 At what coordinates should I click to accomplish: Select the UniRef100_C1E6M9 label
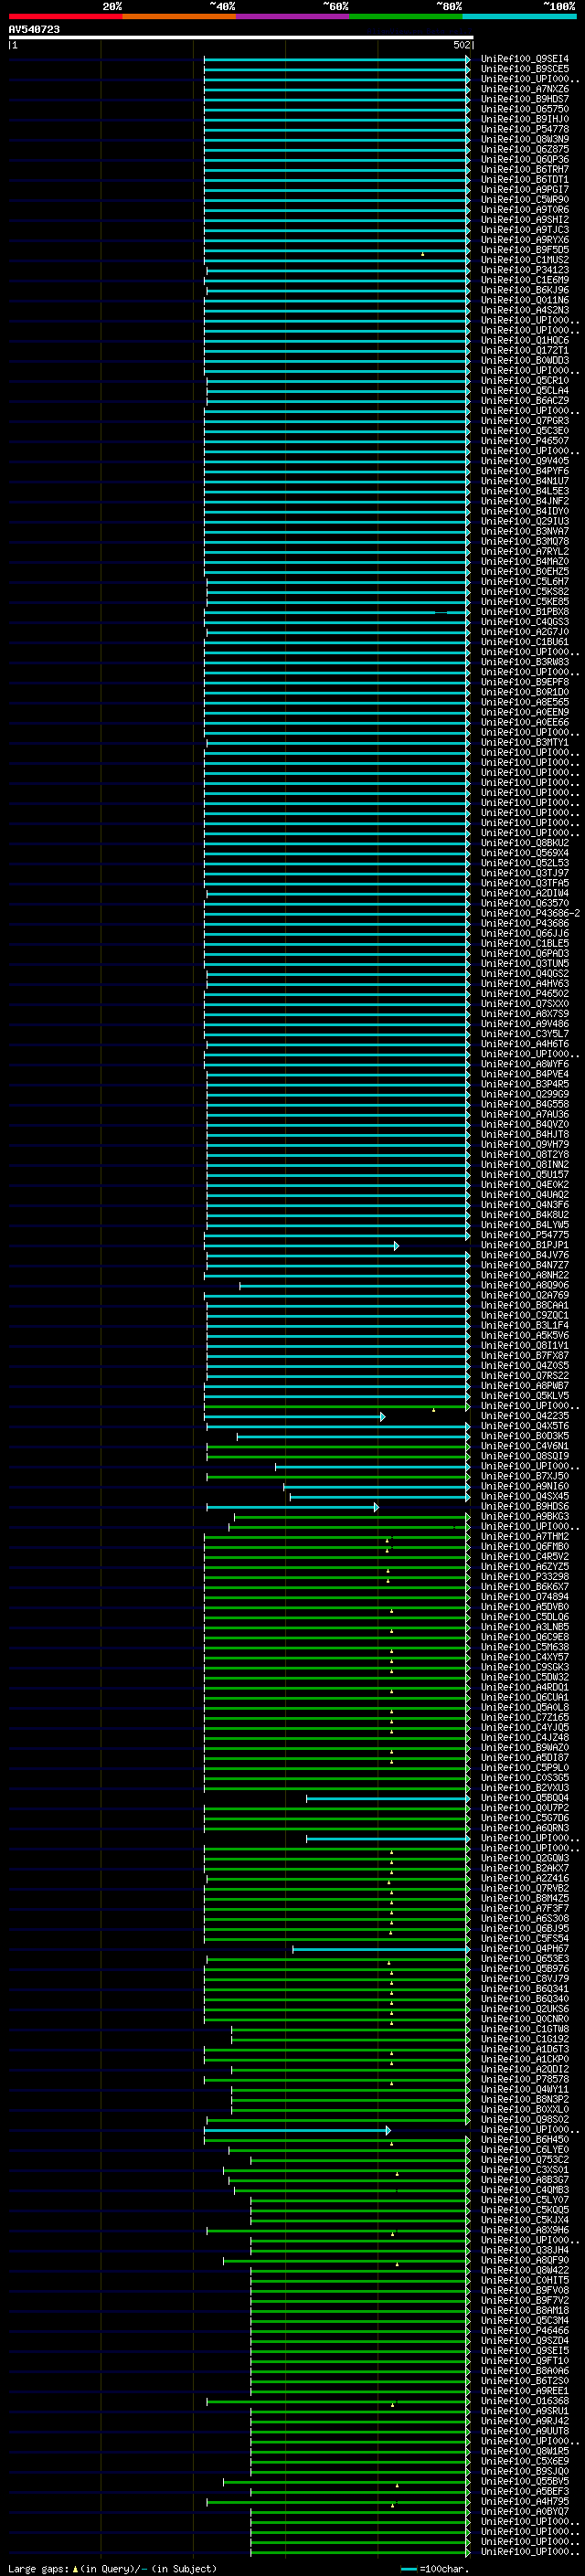pyautogui.click(x=525, y=280)
